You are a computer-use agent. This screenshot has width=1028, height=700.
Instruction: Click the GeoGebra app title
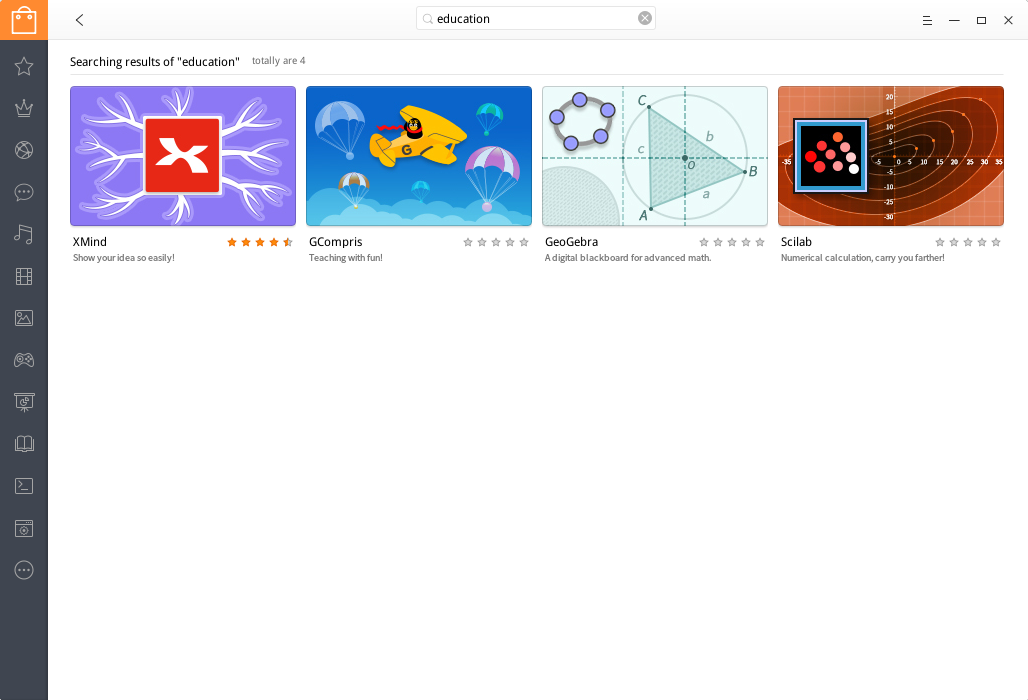(x=571, y=242)
